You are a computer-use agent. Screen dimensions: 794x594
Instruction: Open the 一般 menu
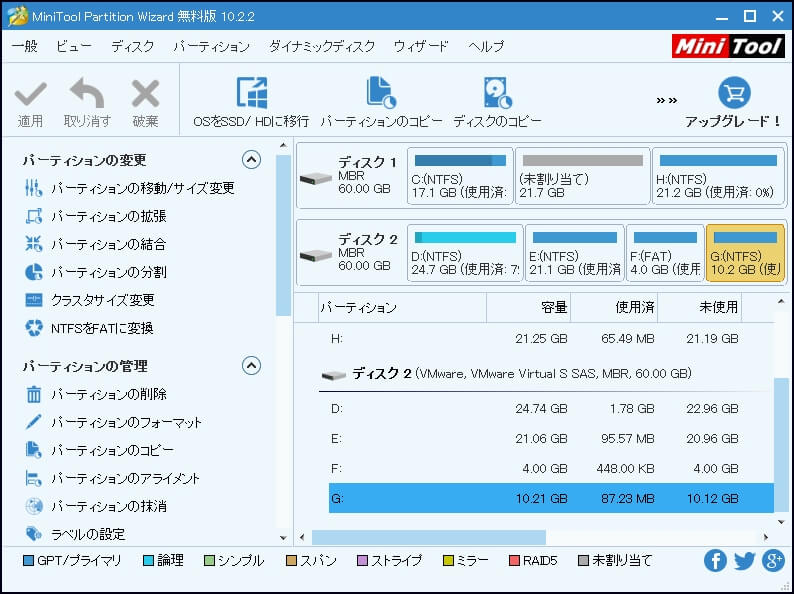pyautogui.click(x=24, y=46)
